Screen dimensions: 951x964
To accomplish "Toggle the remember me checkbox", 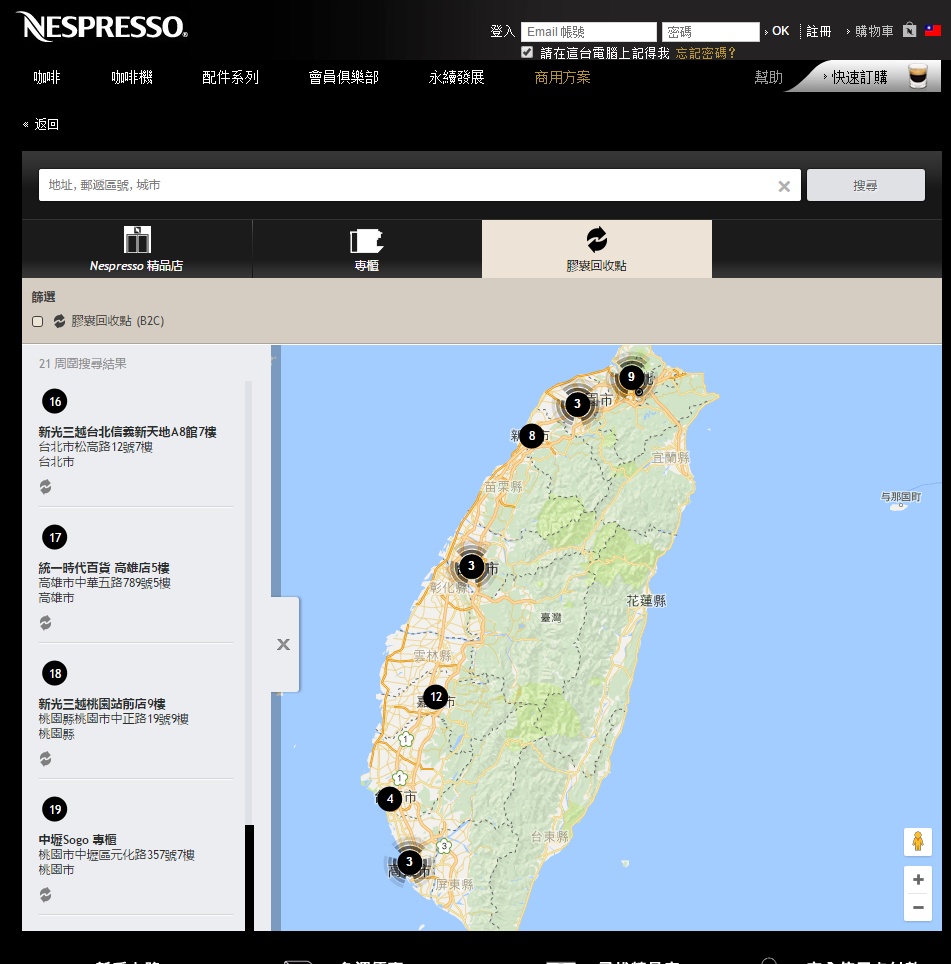I will [x=527, y=52].
